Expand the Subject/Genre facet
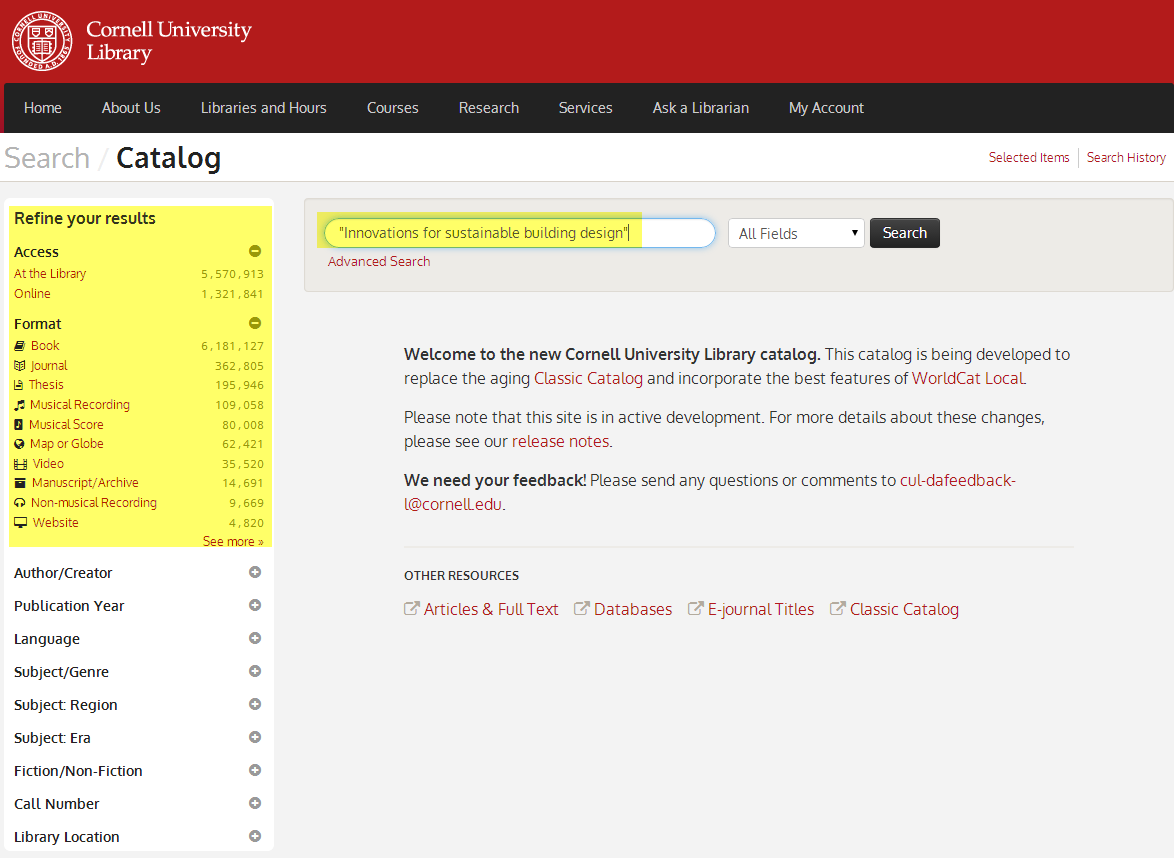Screen dimensions: 1174x858 click(x=255, y=671)
